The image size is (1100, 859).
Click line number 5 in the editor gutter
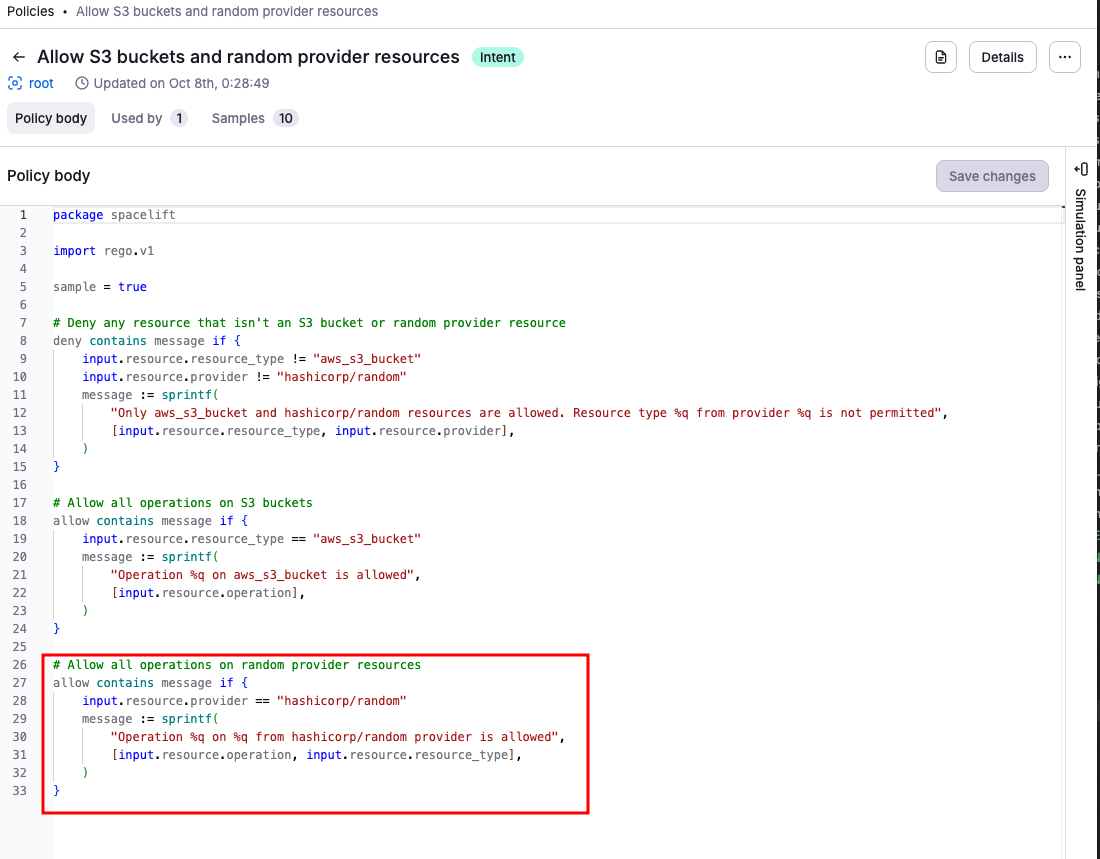(x=23, y=287)
